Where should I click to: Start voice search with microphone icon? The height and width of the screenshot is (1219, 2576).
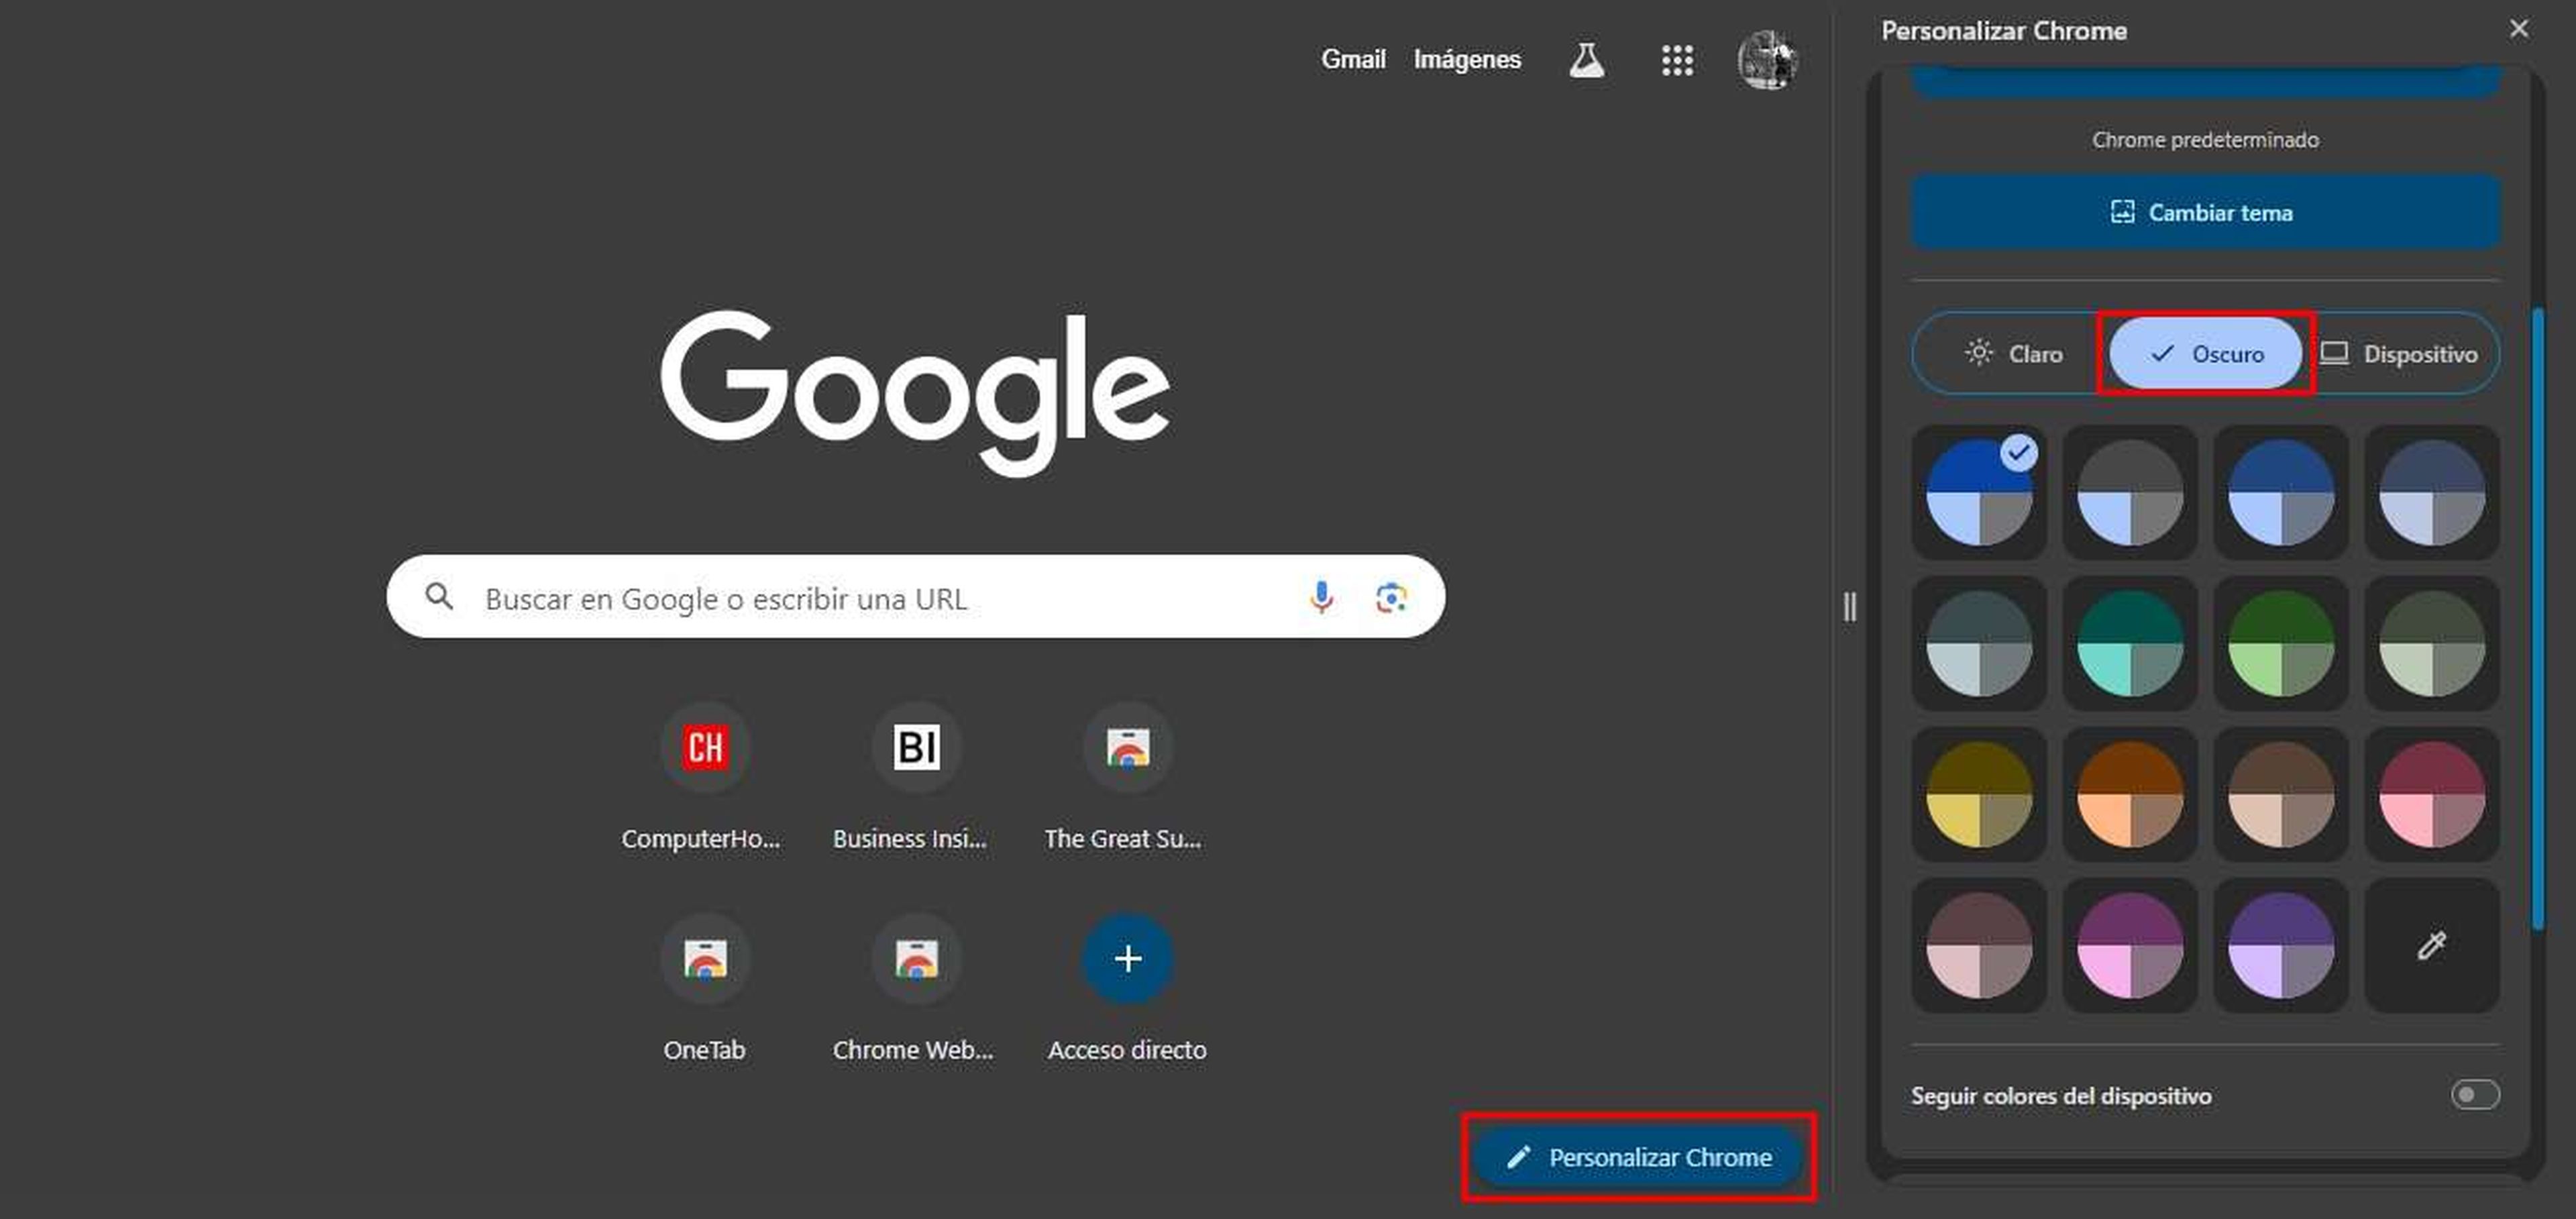pyautogui.click(x=1321, y=597)
